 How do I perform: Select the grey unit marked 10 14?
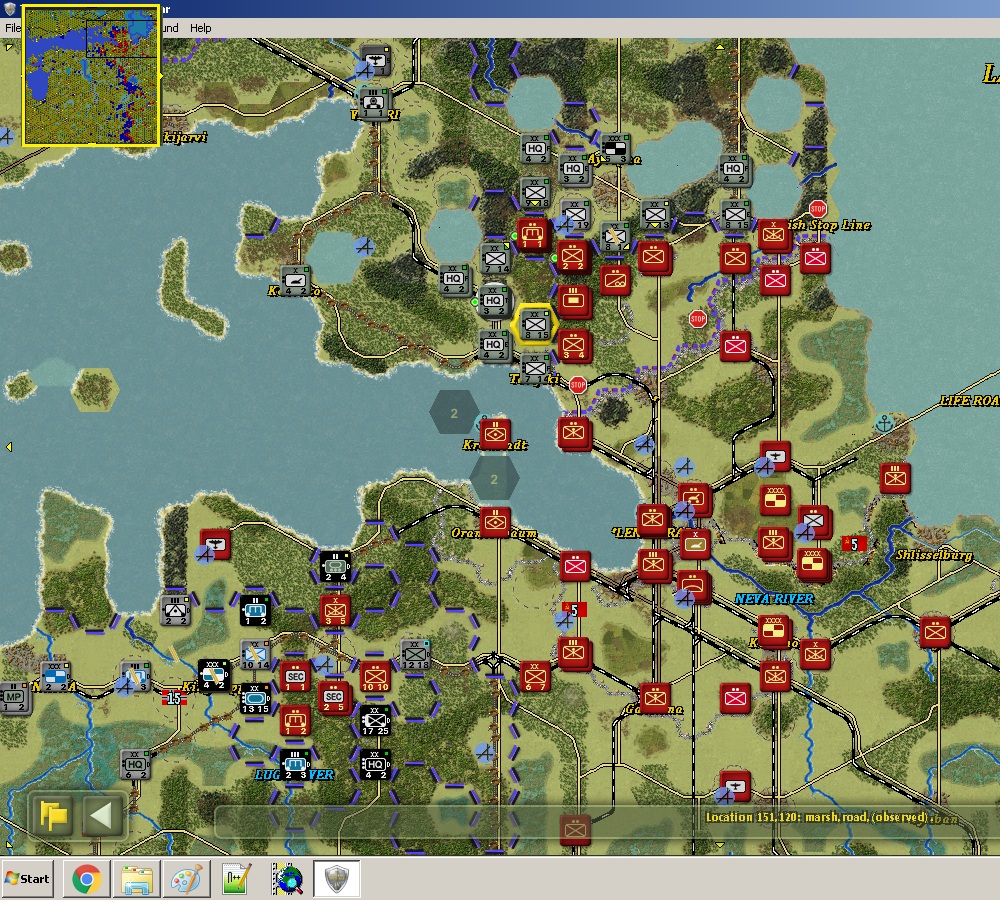click(x=255, y=655)
